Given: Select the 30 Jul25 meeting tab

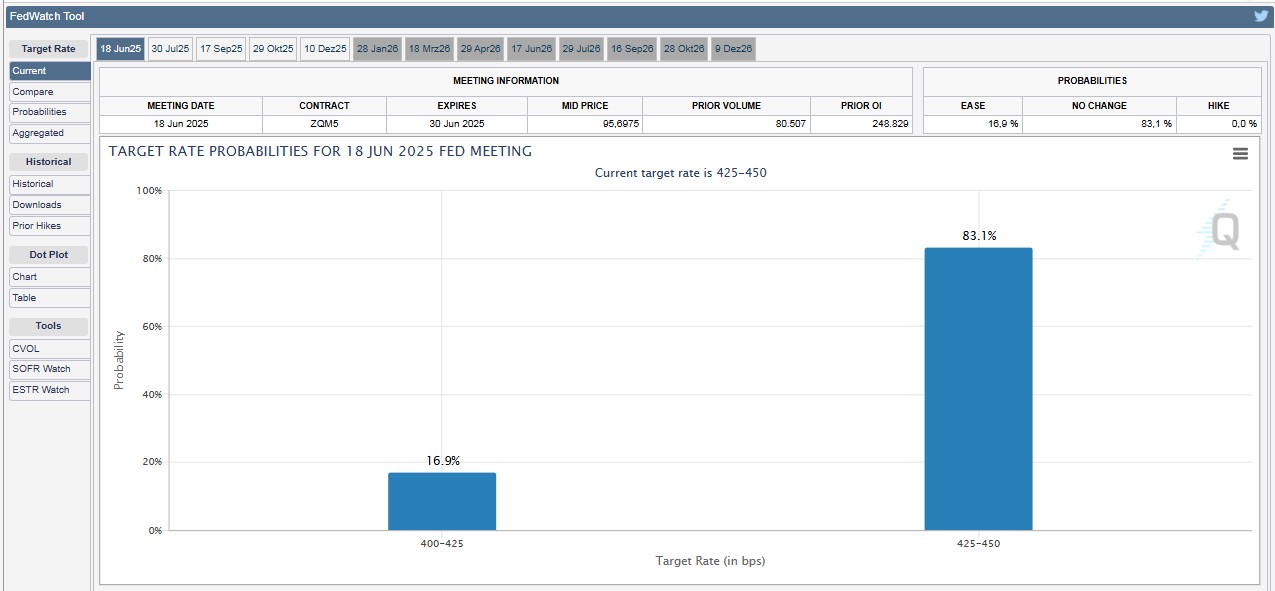Looking at the screenshot, I should coord(170,49).
